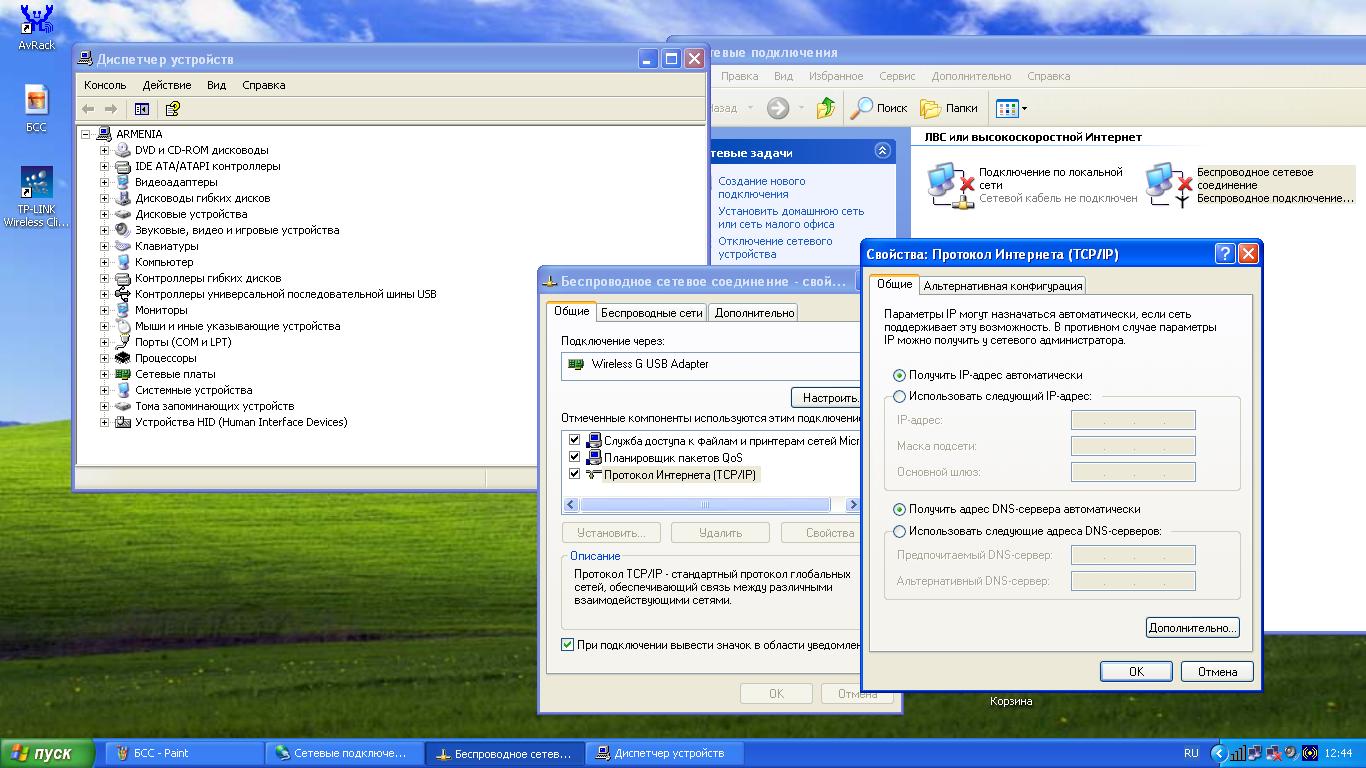Select the local area connection icon
The width and height of the screenshot is (1366, 768).
click(949, 185)
